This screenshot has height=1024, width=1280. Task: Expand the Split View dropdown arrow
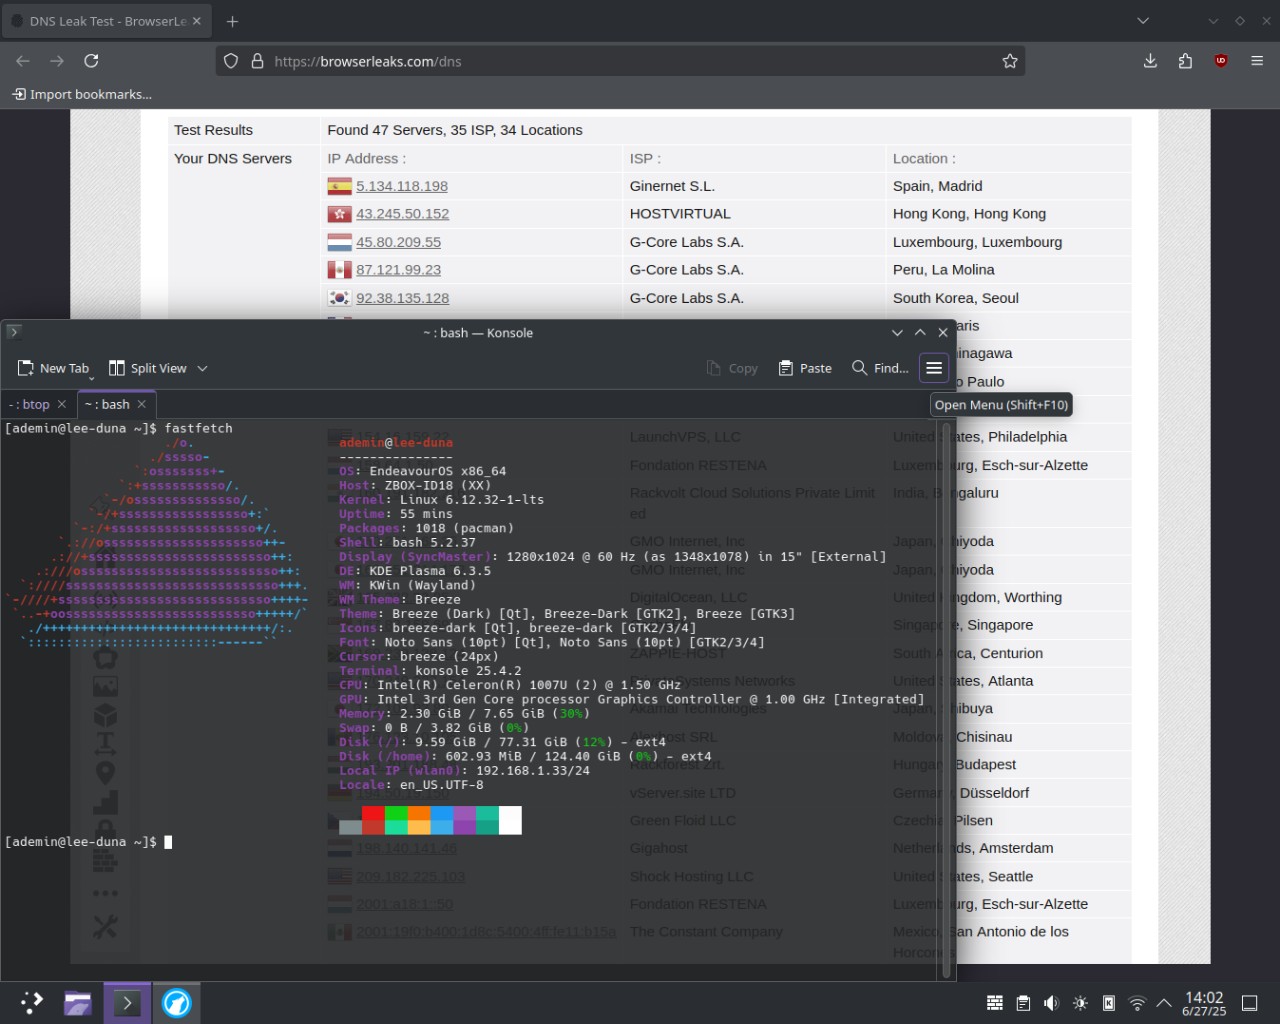[x=202, y=368]
